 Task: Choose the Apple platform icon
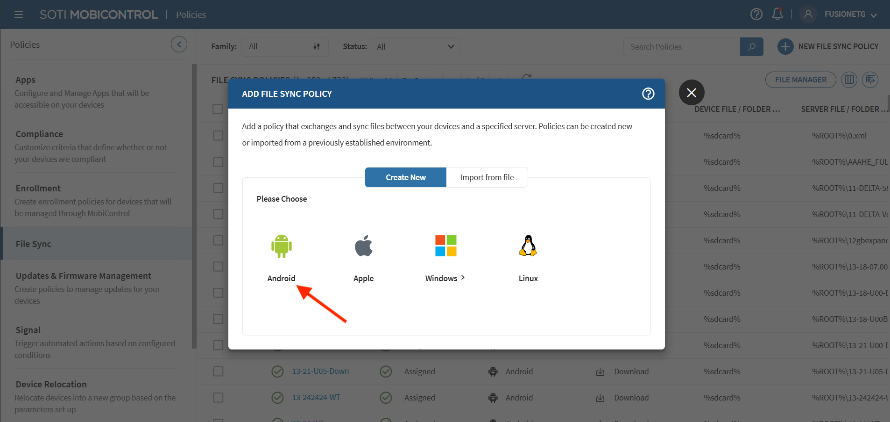tap(363, 247)
